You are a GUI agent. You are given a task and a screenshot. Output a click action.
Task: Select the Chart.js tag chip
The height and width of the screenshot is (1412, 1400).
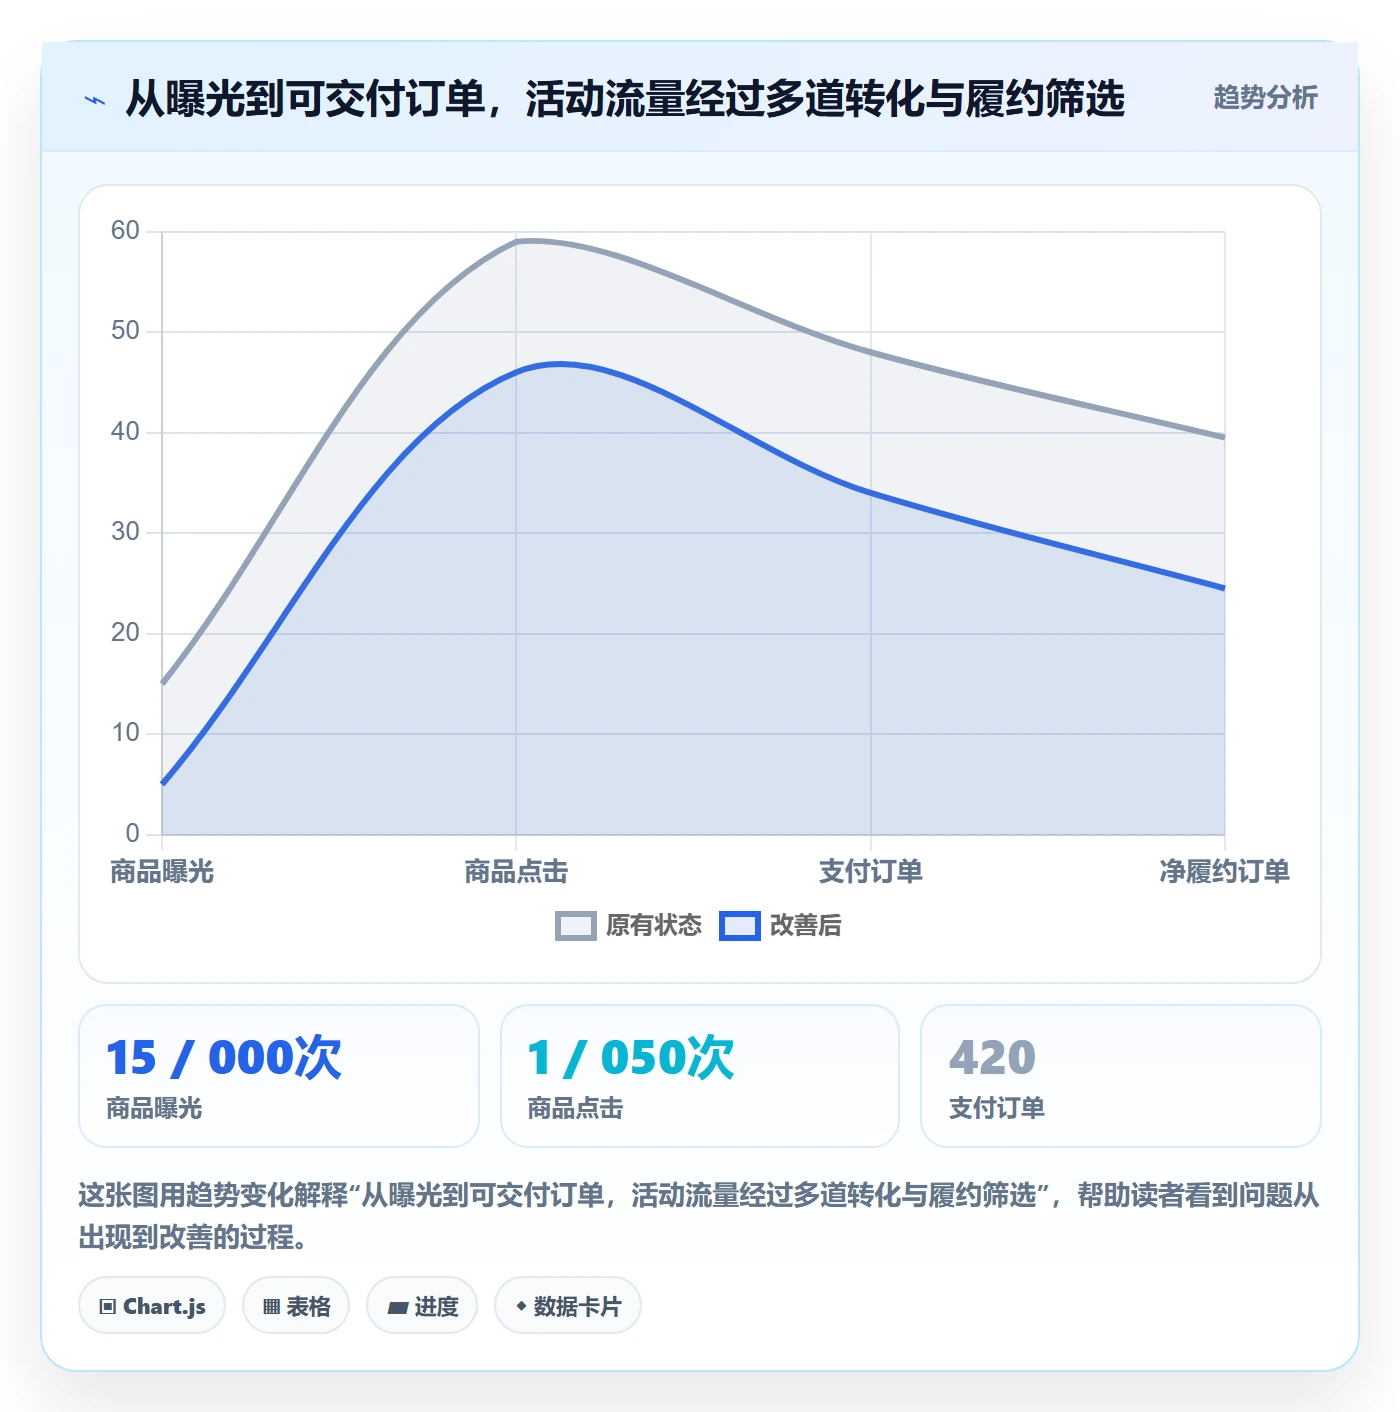pos(152,1306)
